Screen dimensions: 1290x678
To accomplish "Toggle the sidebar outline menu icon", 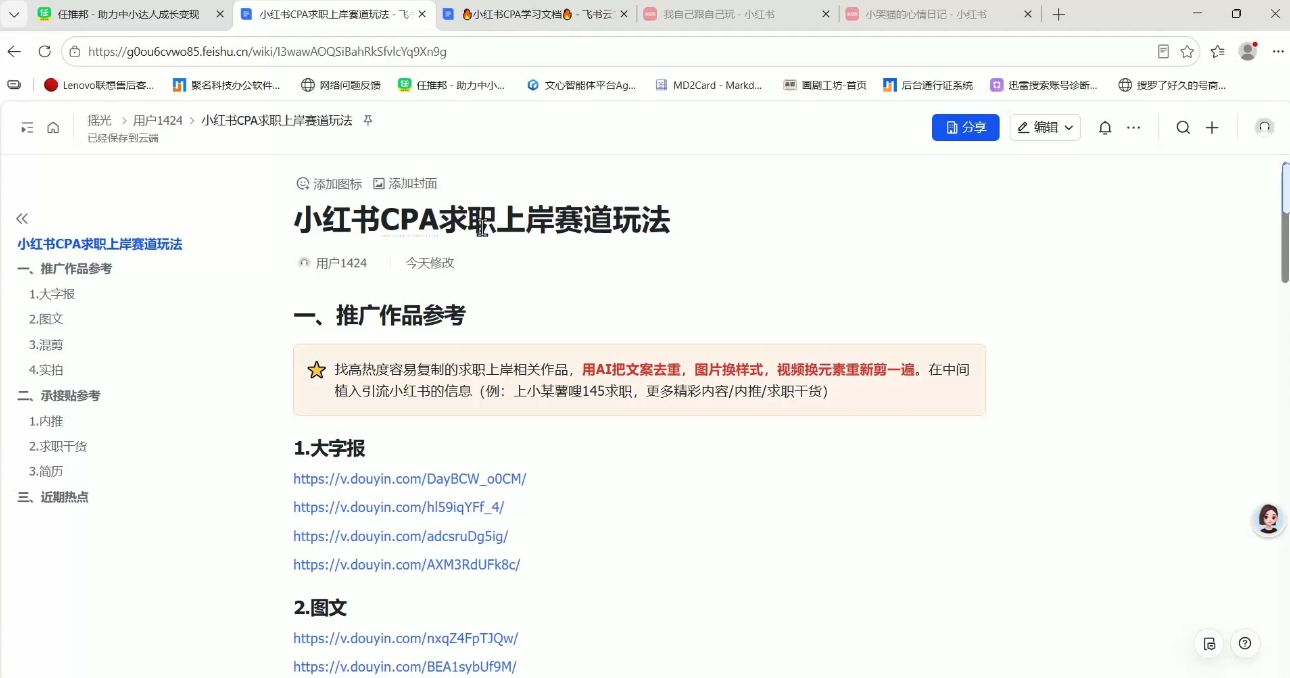I will coord(27,127).
